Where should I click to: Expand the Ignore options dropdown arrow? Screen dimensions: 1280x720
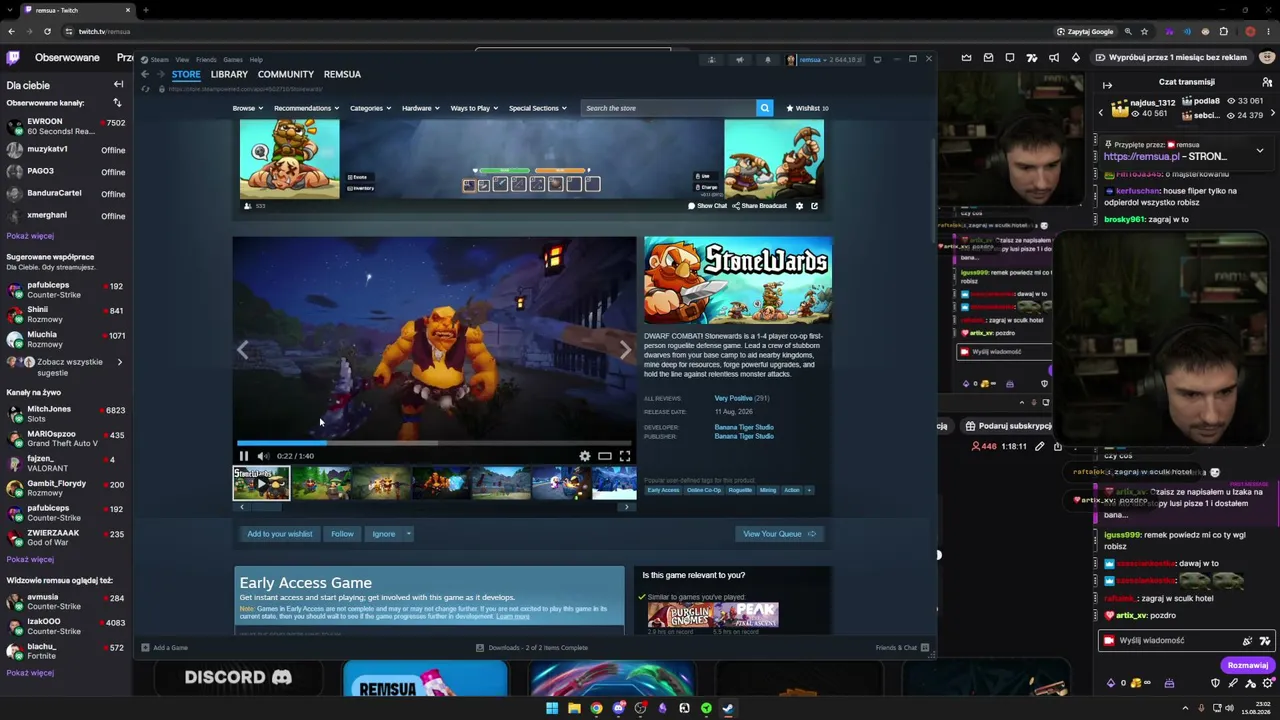click(409, 534)
